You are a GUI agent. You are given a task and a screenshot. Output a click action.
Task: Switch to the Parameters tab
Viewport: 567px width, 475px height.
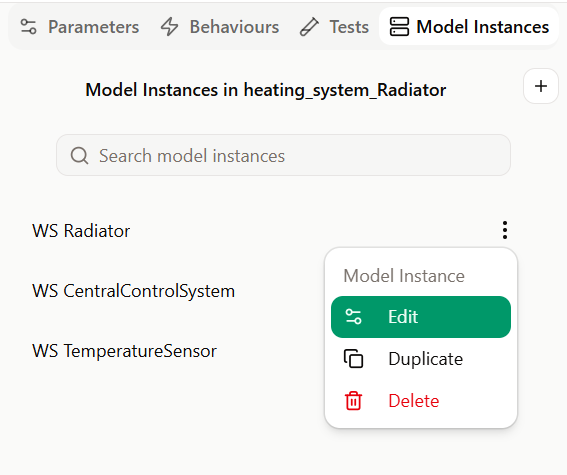click(x=80, y=27)
